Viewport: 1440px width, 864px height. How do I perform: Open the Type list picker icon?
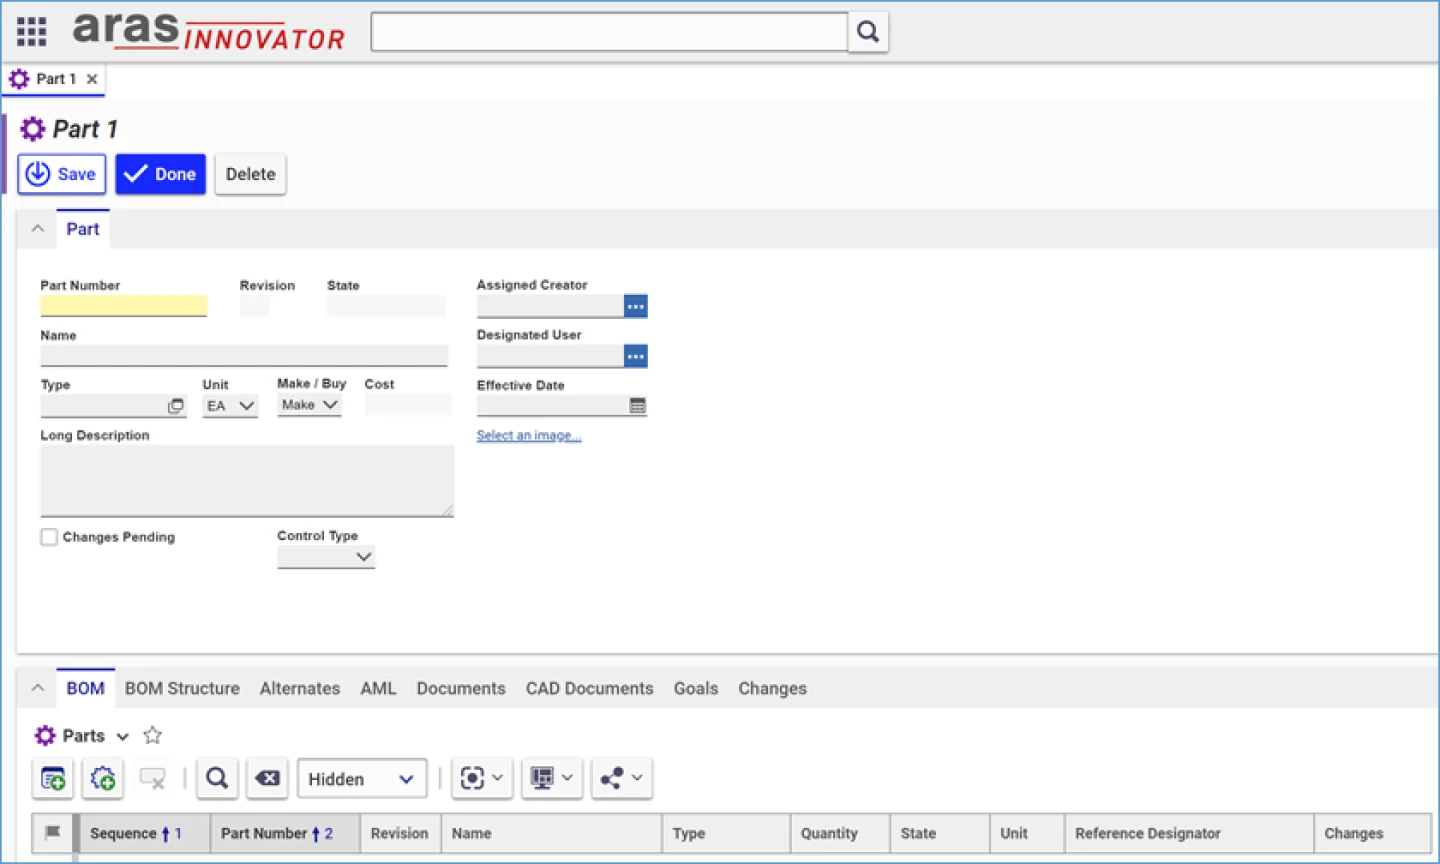pos(176,406)
